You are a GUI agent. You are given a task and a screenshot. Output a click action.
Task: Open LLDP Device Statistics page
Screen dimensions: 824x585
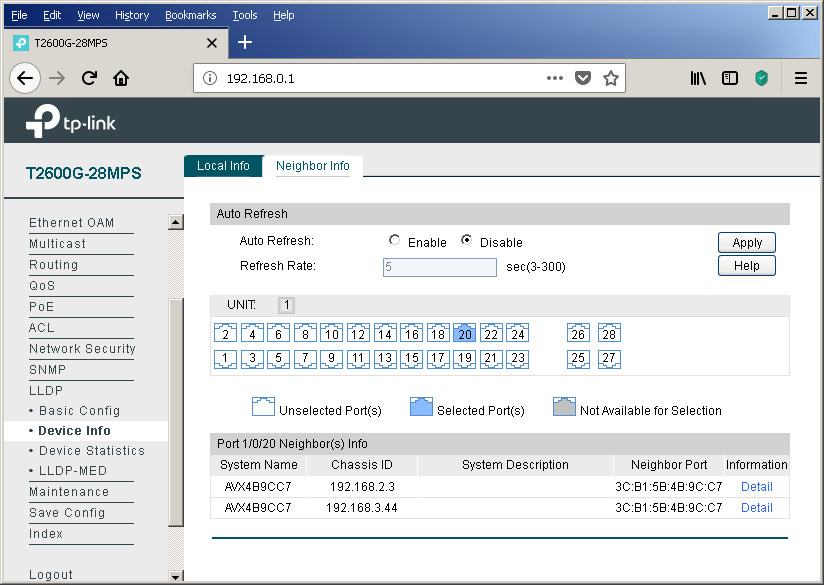click(x=92, y=451)
